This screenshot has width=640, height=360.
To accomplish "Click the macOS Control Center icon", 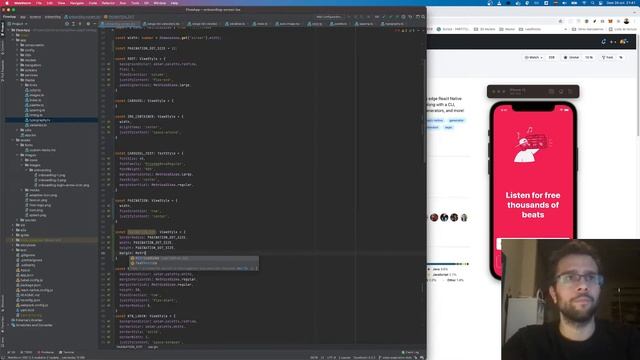I will (601, 3).
